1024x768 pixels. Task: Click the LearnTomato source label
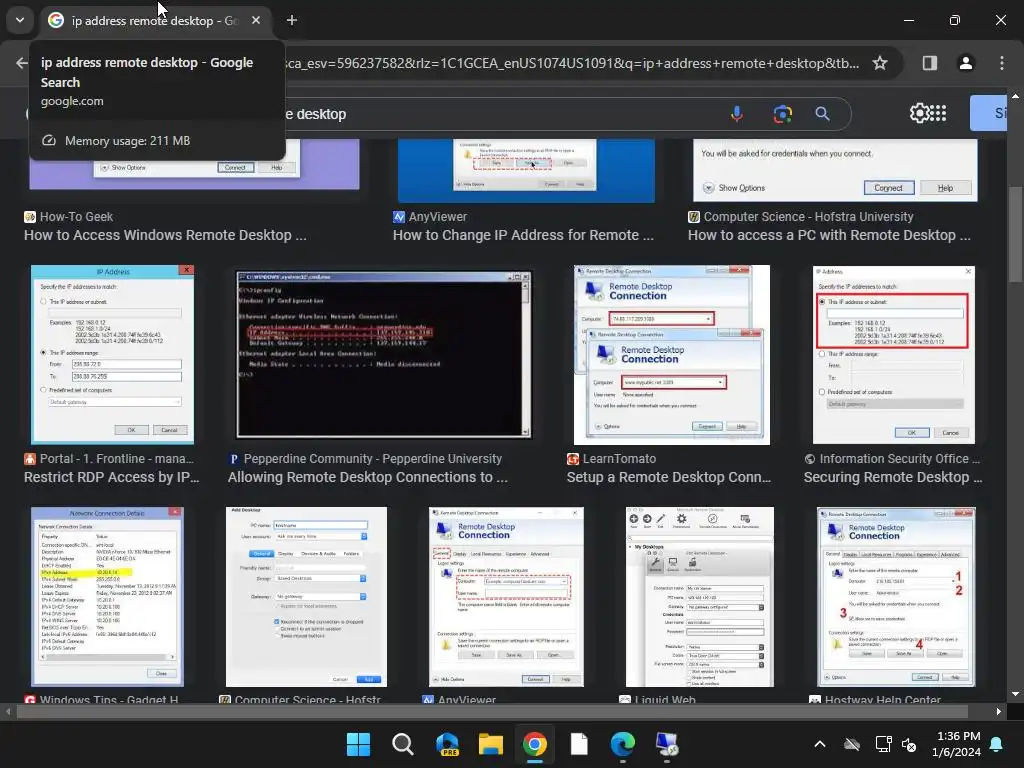(619, 459)
